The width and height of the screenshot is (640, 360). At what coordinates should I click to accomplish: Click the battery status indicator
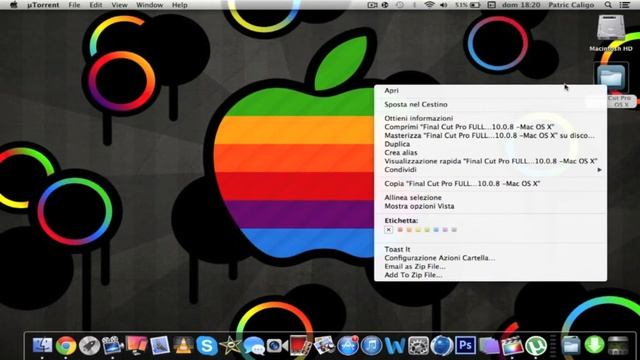[x=467, y=5]
